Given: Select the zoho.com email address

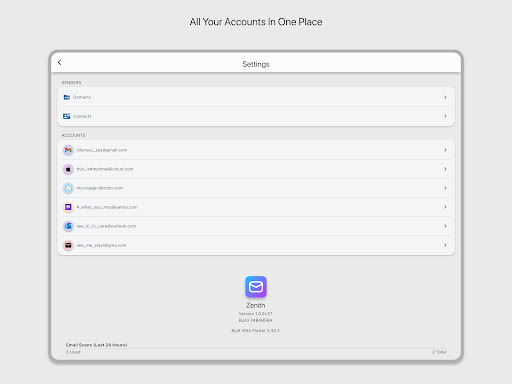Looking at the screenshot, I should tap(99, 188).
